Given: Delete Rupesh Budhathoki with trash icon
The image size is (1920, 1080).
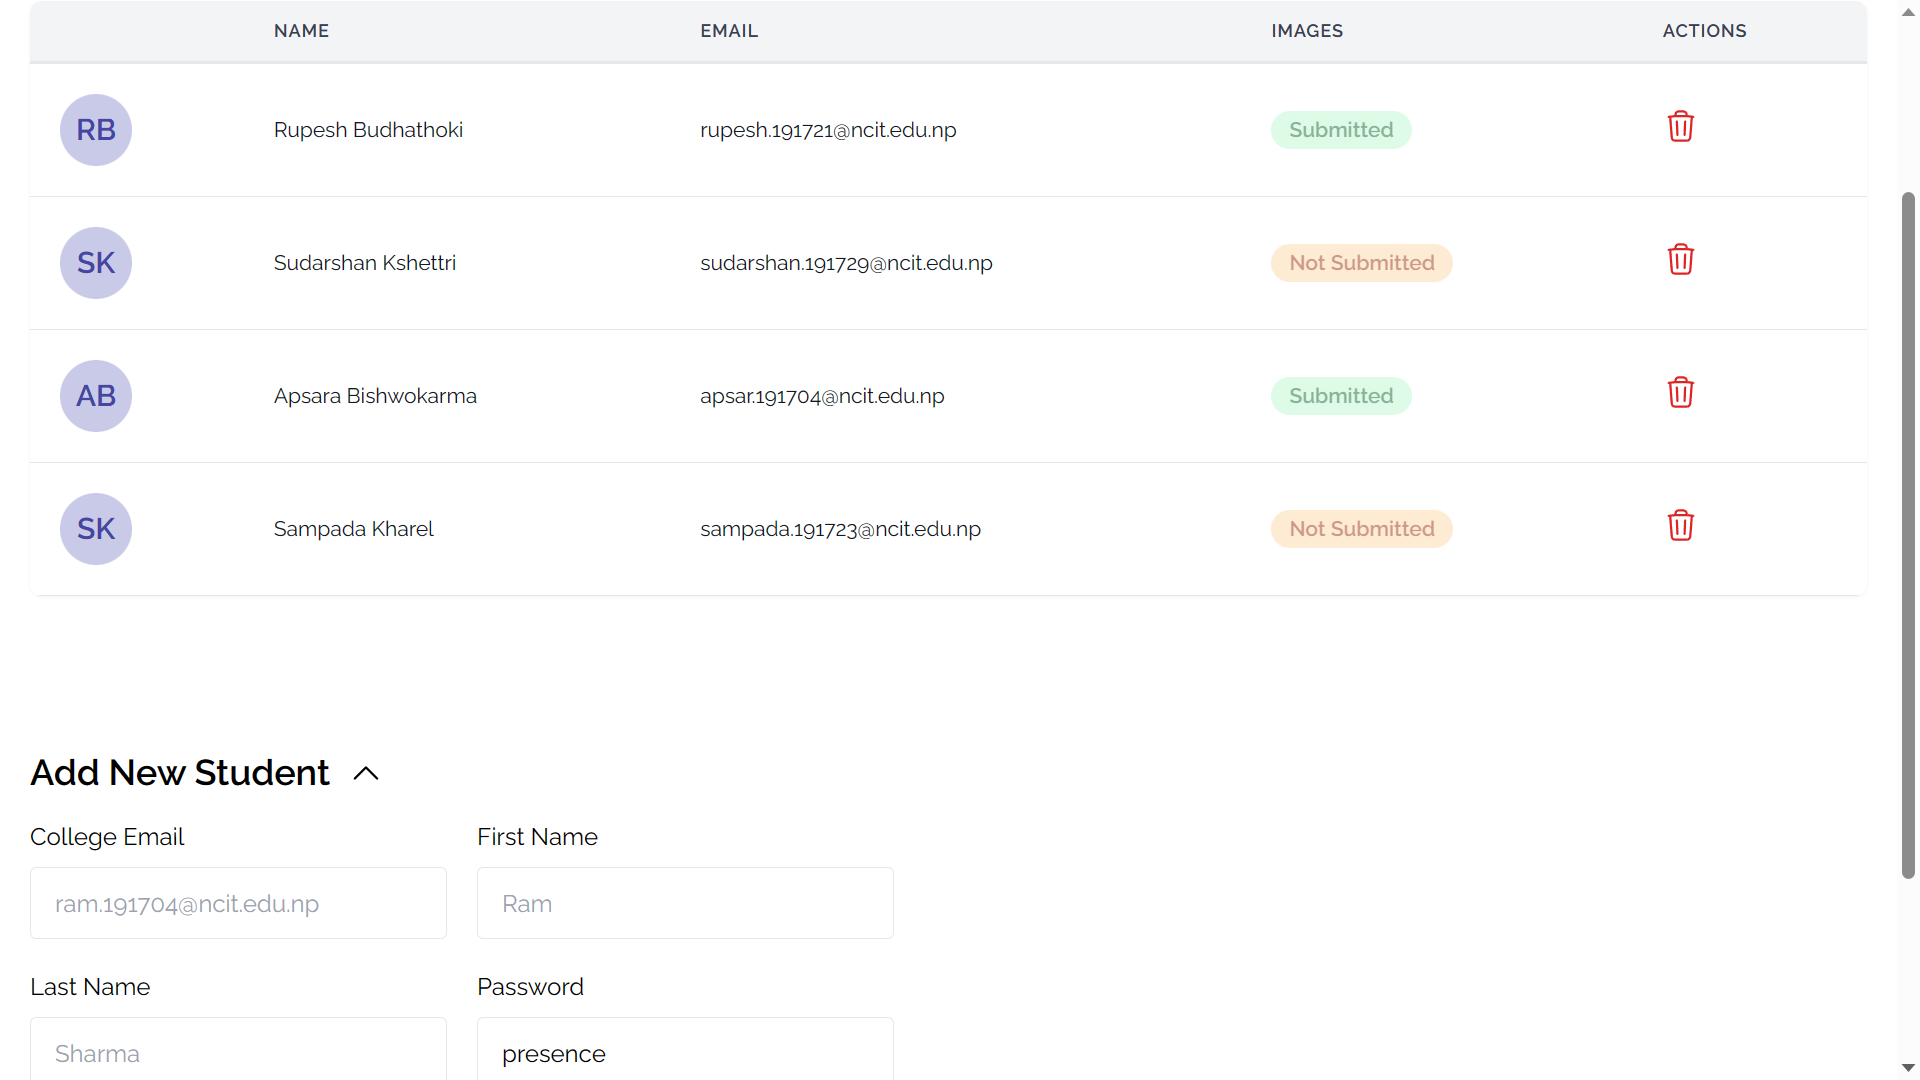Looking at the screenshot, I should pyautogui.click(x=1680, y=127).
